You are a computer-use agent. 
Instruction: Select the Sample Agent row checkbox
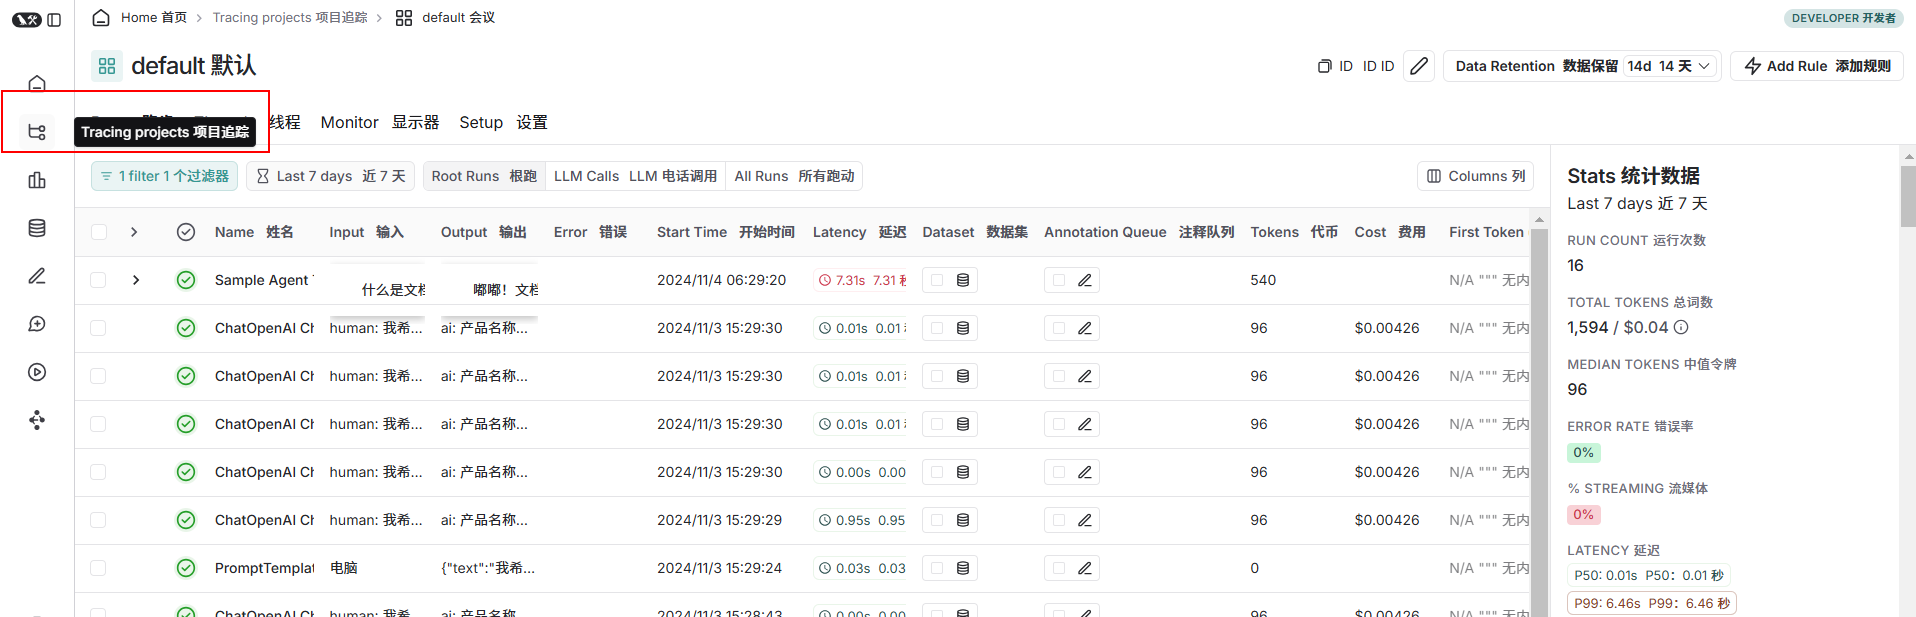click(x=98, y=280)
